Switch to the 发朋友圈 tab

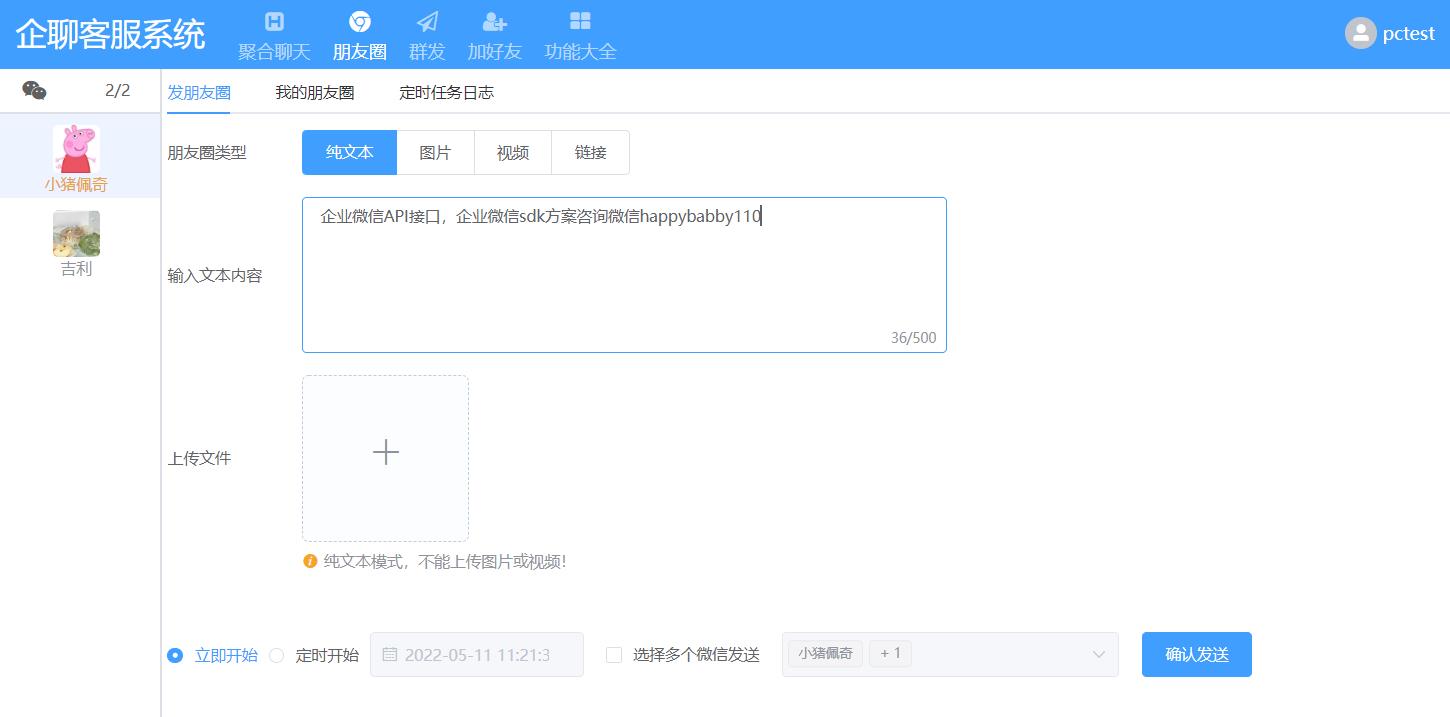pyautogui.click(x=199, y=92)
